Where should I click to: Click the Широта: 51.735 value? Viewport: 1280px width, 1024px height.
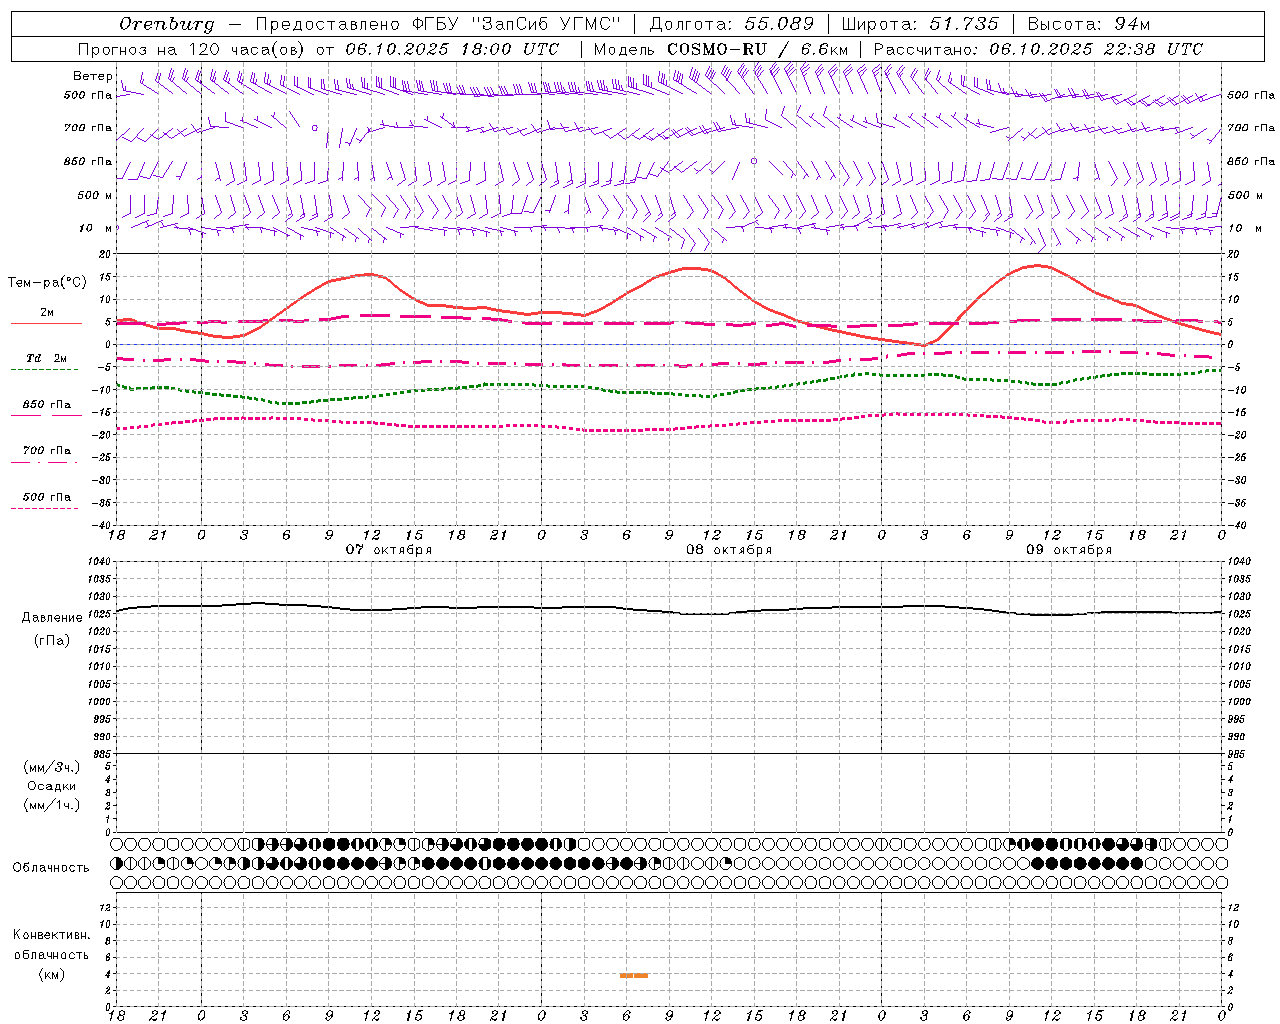click(920, 24)
